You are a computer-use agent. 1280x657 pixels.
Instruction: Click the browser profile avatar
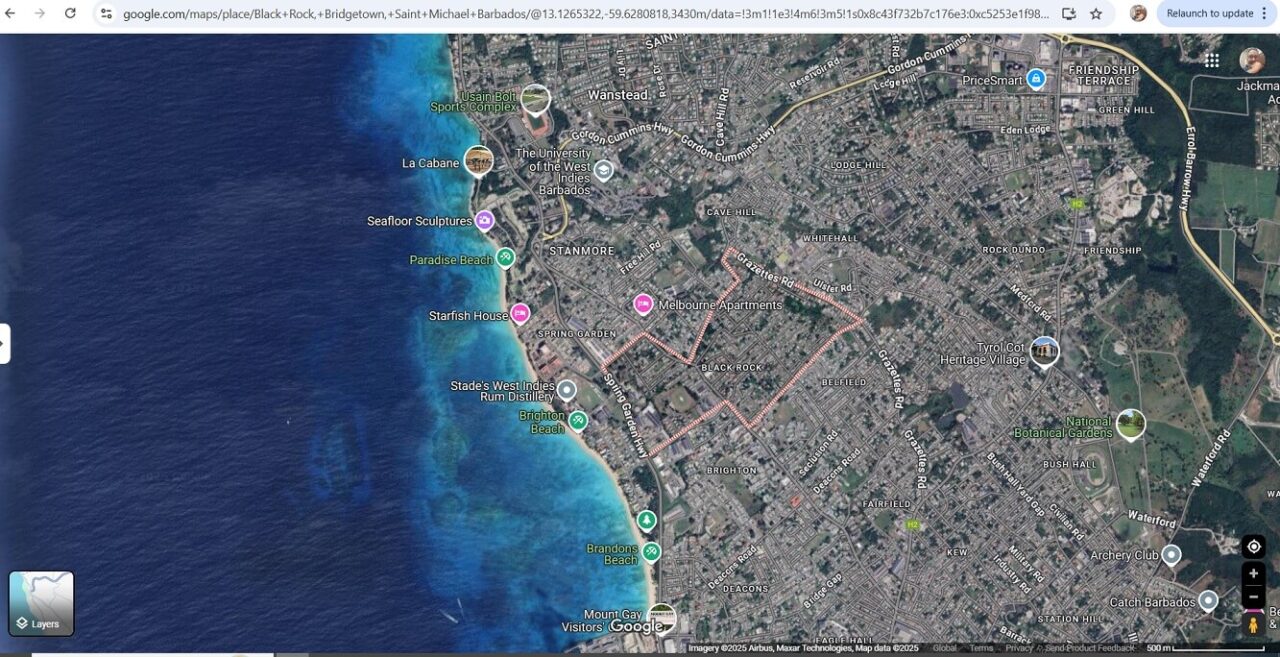tap(1139, 13)
